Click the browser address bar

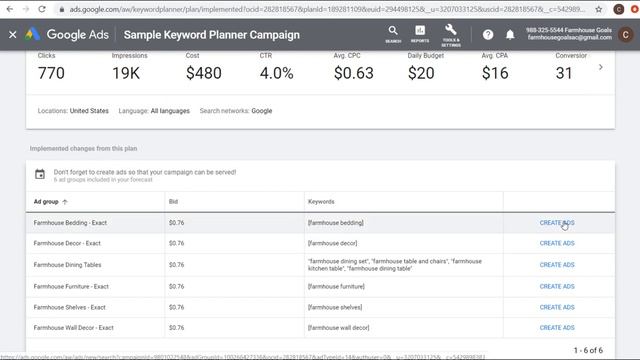pyautogui.click(x=327, y=9)
